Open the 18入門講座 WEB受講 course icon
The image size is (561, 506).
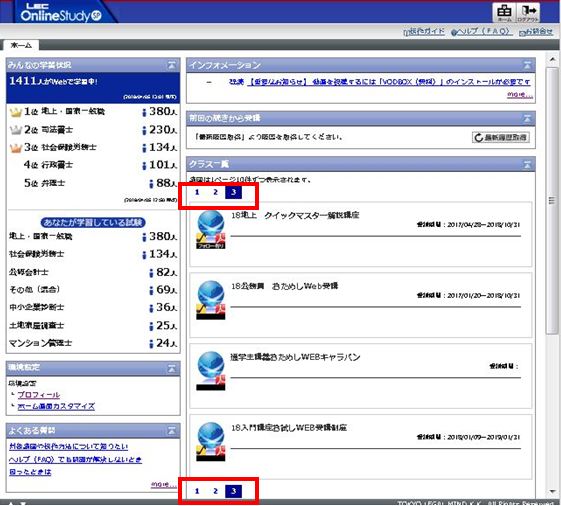click(x=211, y=441)
